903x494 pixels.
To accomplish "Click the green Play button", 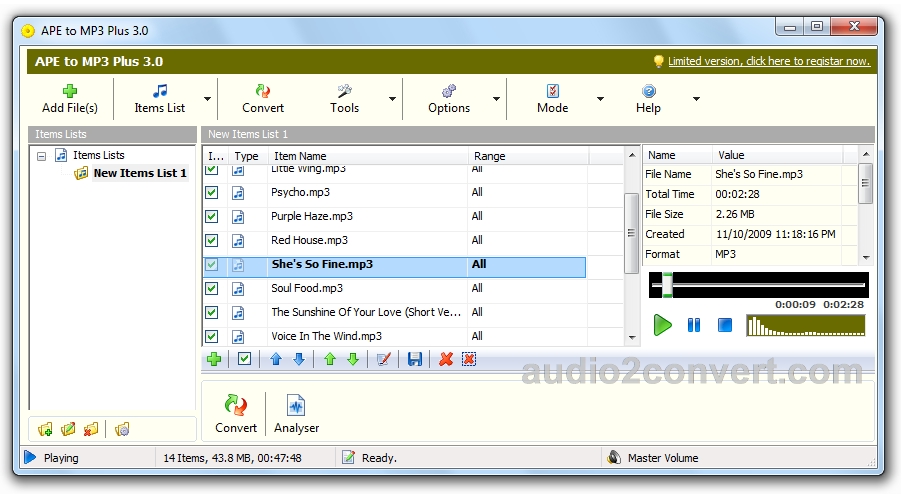I will [x=663, y=325].
